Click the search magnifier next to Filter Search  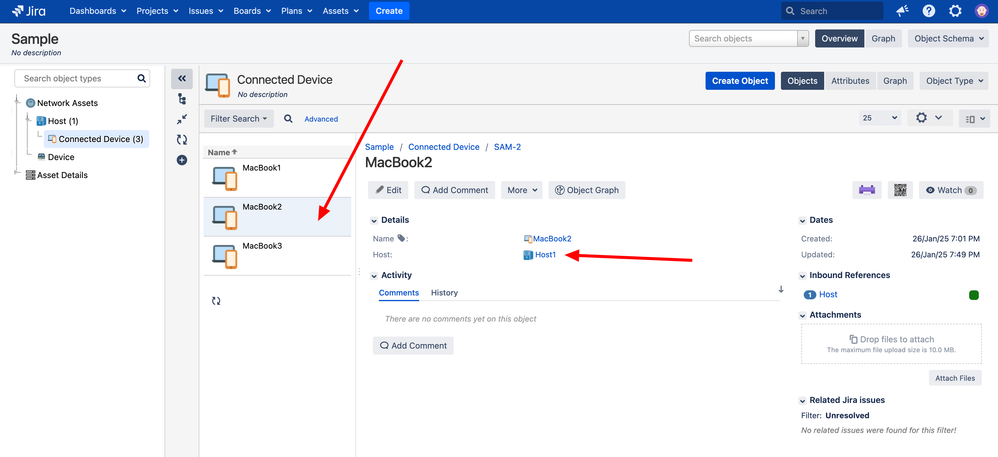click(288, 118)
